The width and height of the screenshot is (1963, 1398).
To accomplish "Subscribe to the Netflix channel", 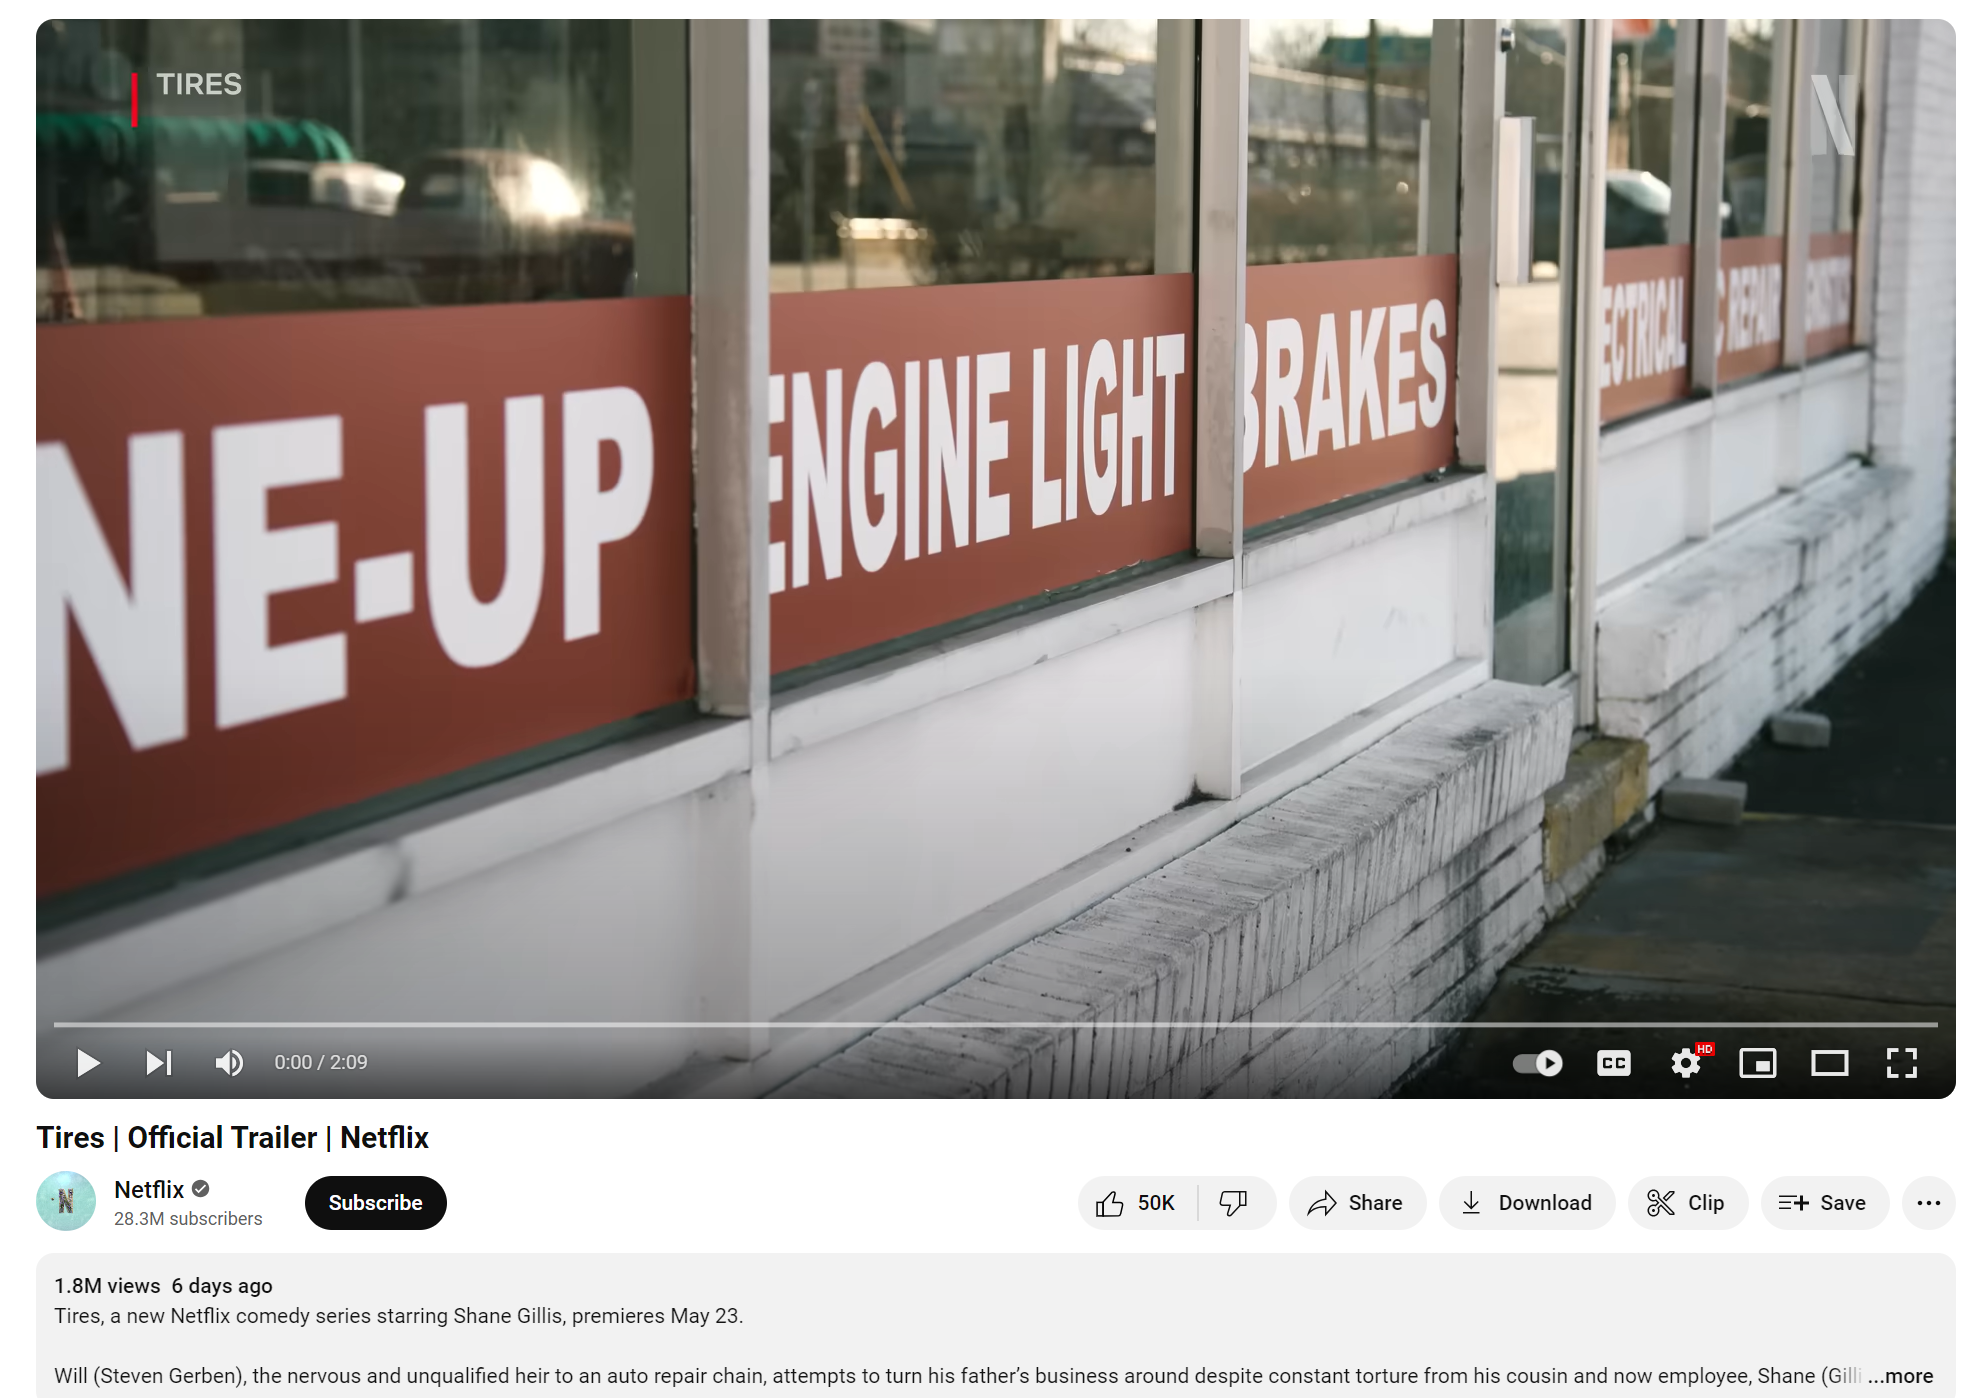I will 375,1203.
